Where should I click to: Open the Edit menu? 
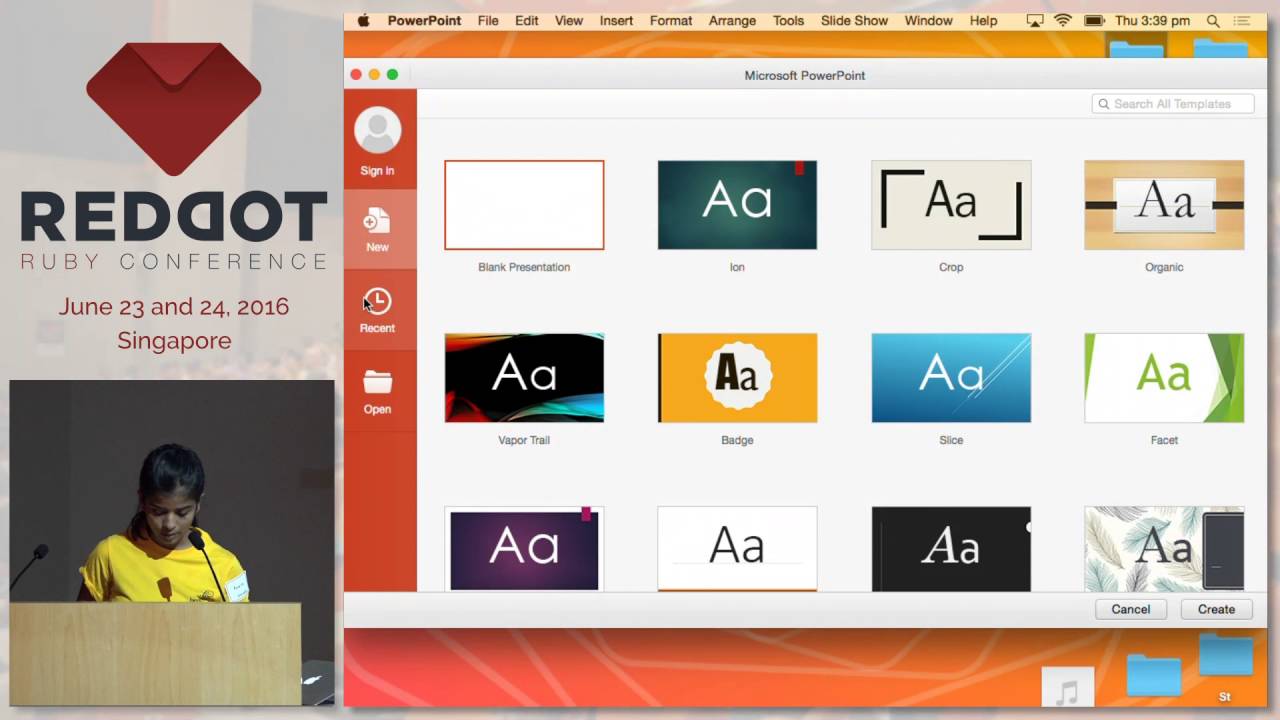(527, 20)
